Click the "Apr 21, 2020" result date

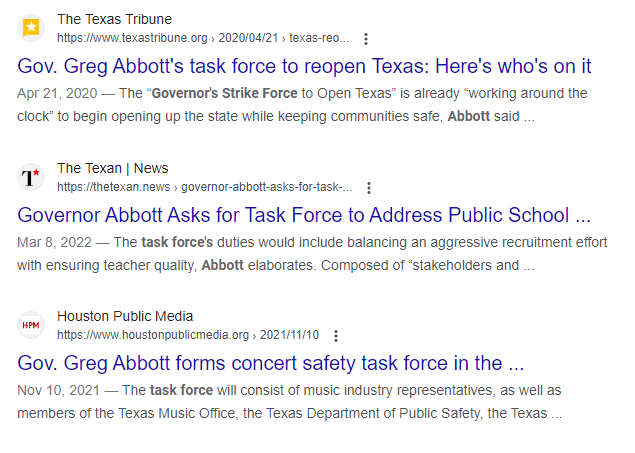pos(55,93)
